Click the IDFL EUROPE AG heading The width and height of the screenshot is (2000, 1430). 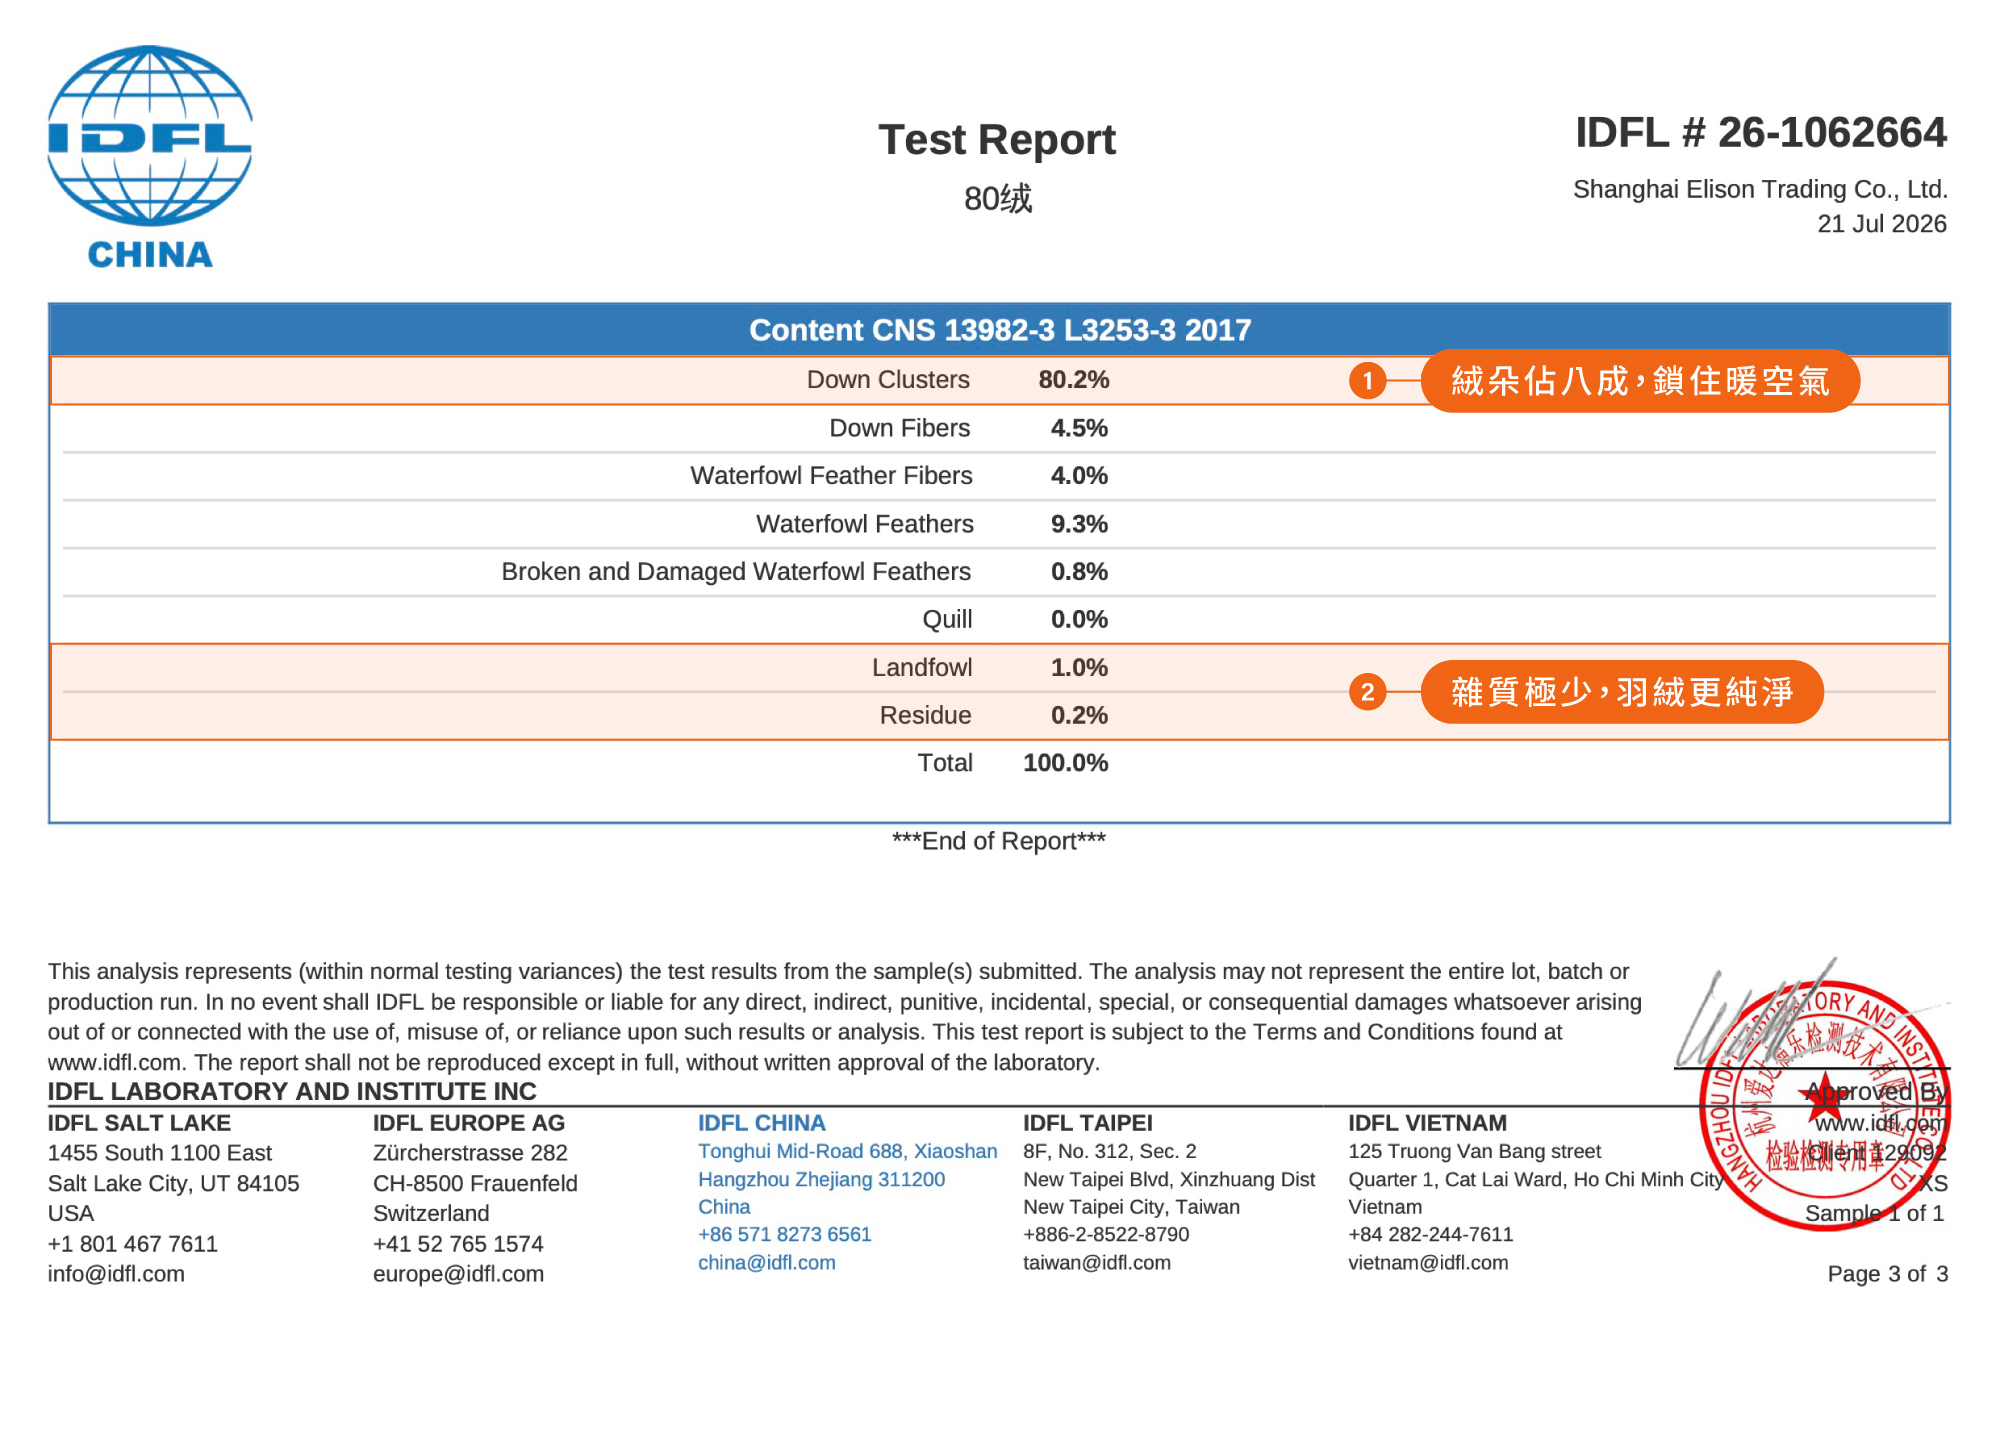pos(469,1123)
